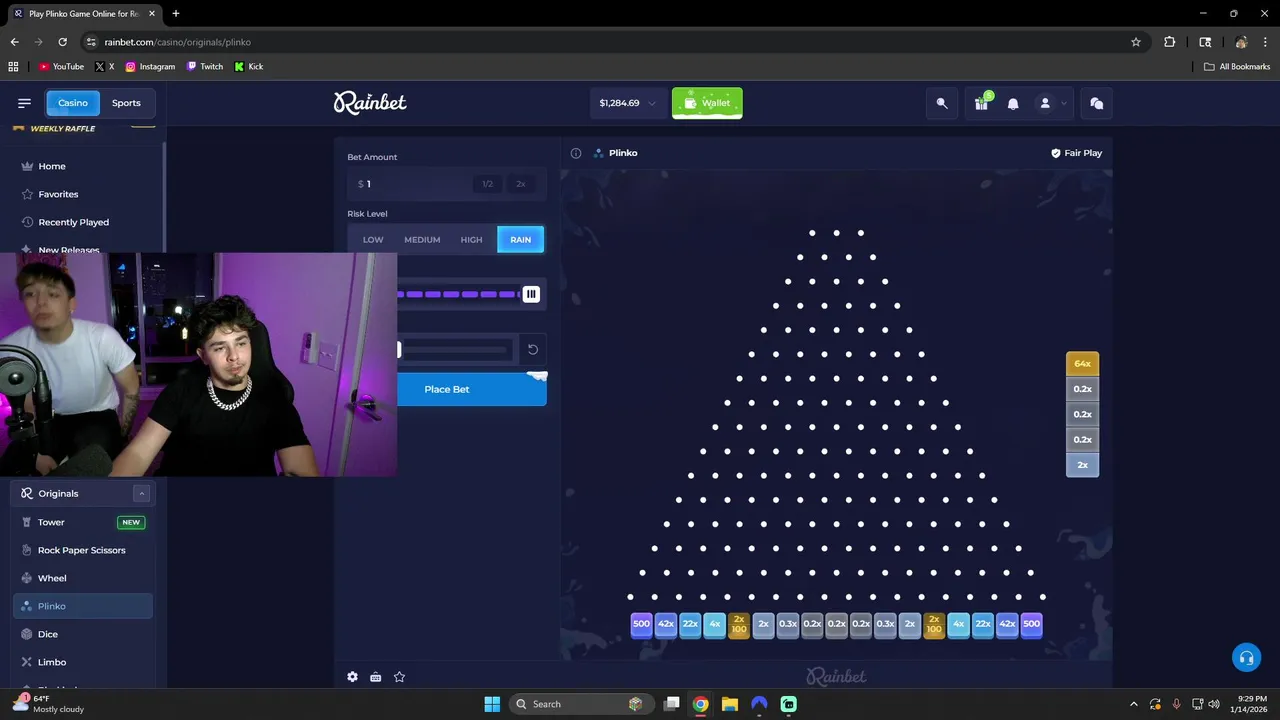Image resolution: width=1280 pixels, height=720 pixels.
Task: Switch to the Sports section
Action: (x=126, y=103)
